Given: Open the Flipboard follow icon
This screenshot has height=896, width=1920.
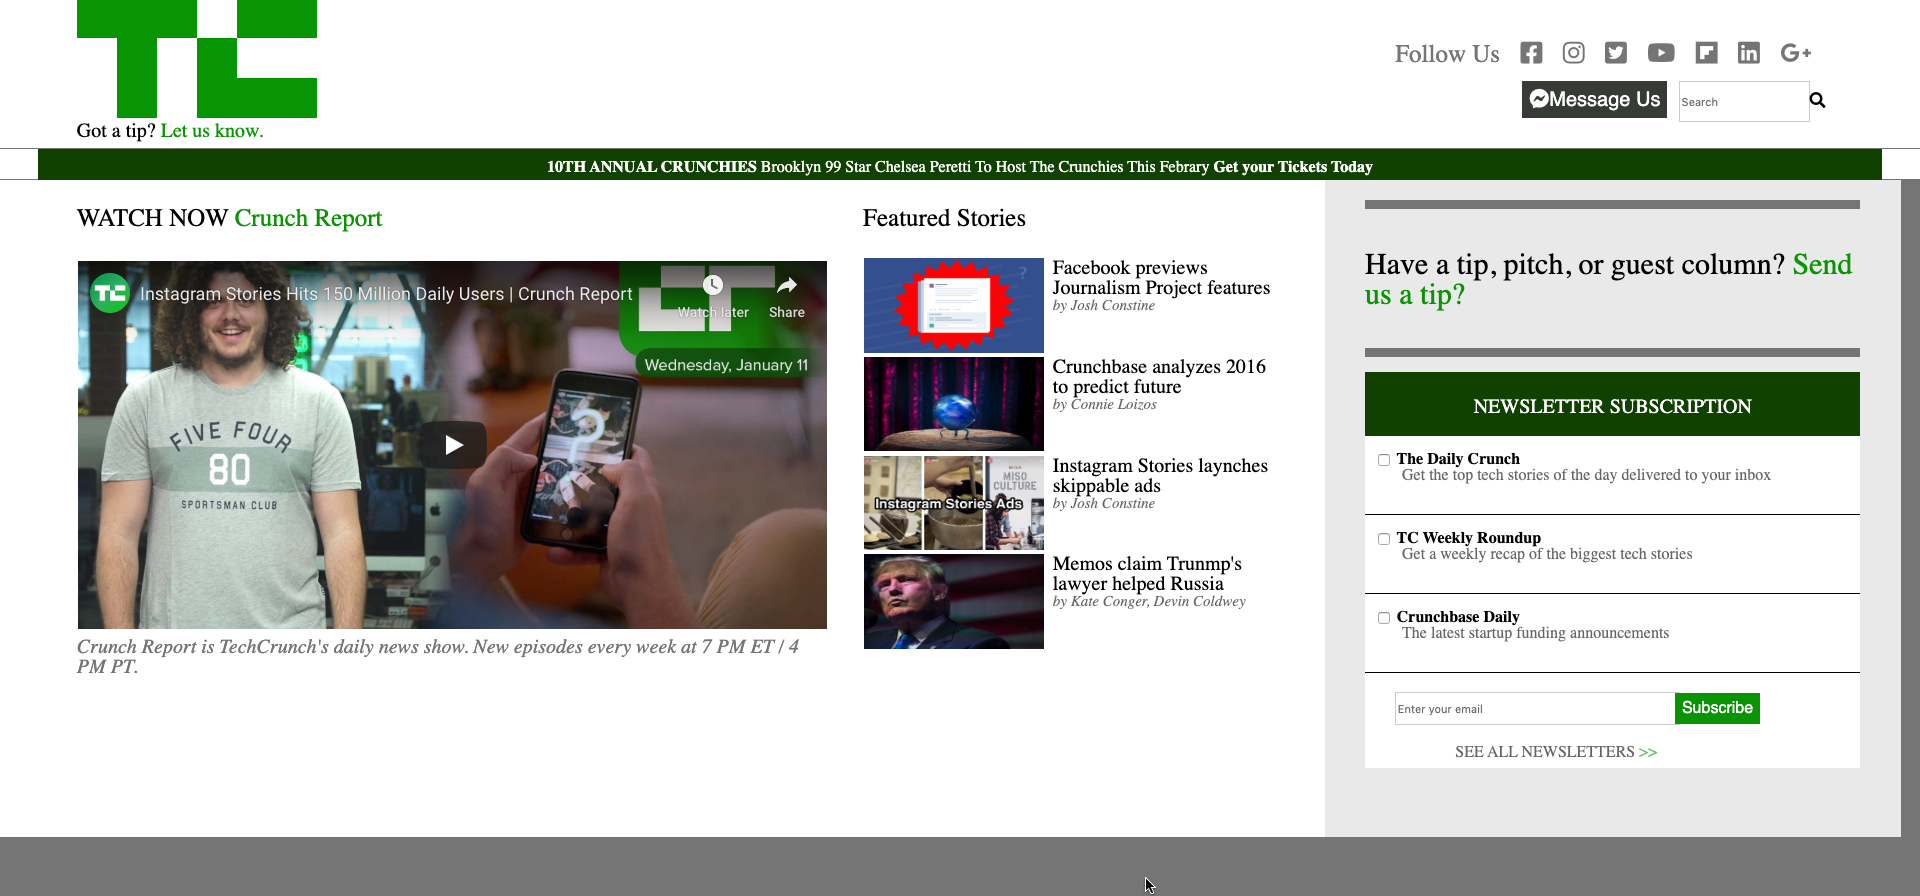Looking at the screenshot, I should (x=1707, y=53).
